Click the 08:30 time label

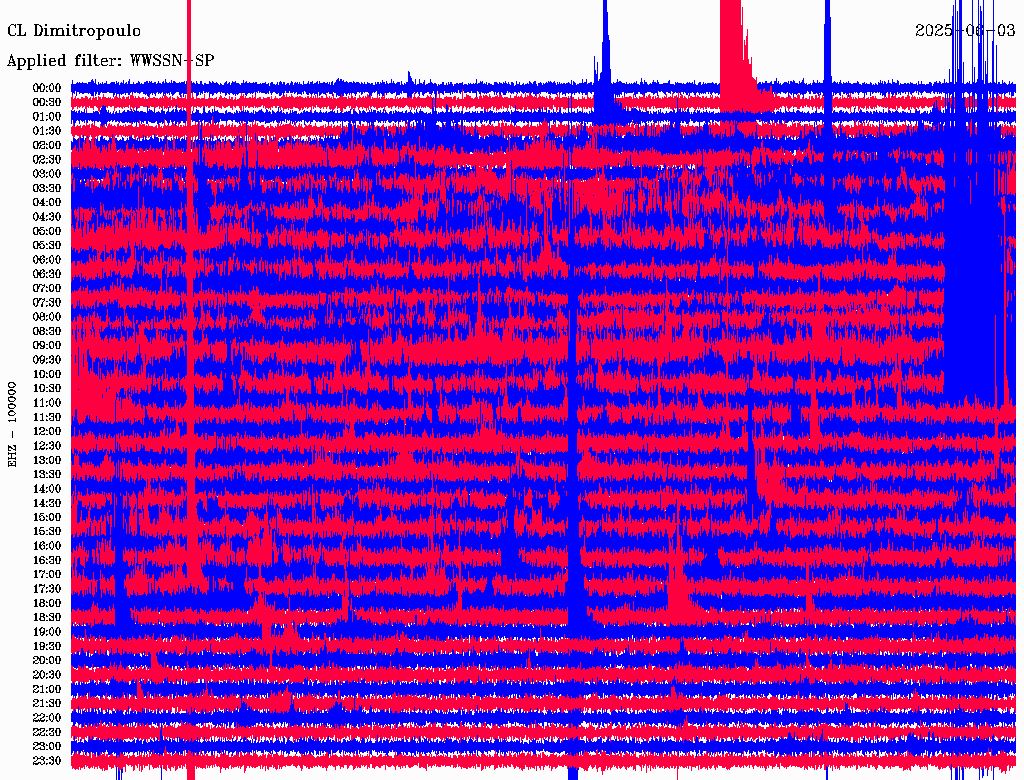point(47,332)
